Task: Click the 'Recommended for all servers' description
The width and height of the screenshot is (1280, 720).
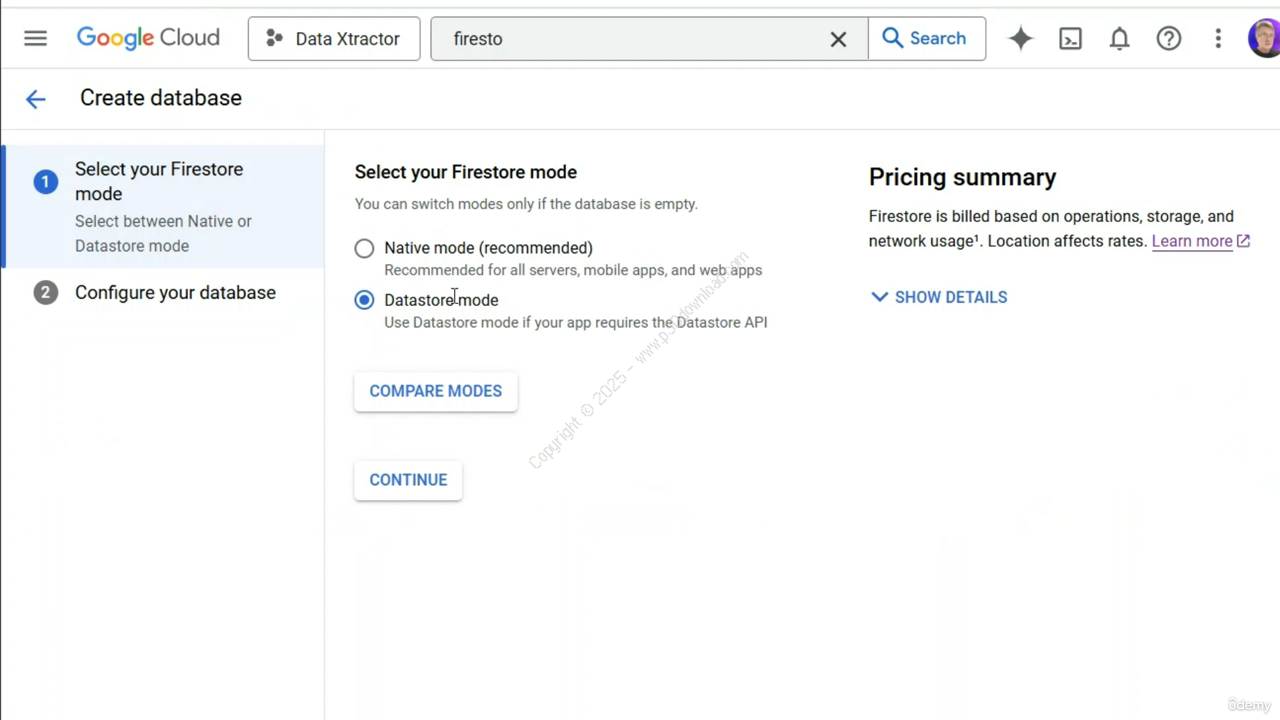Action: point(573,270)
